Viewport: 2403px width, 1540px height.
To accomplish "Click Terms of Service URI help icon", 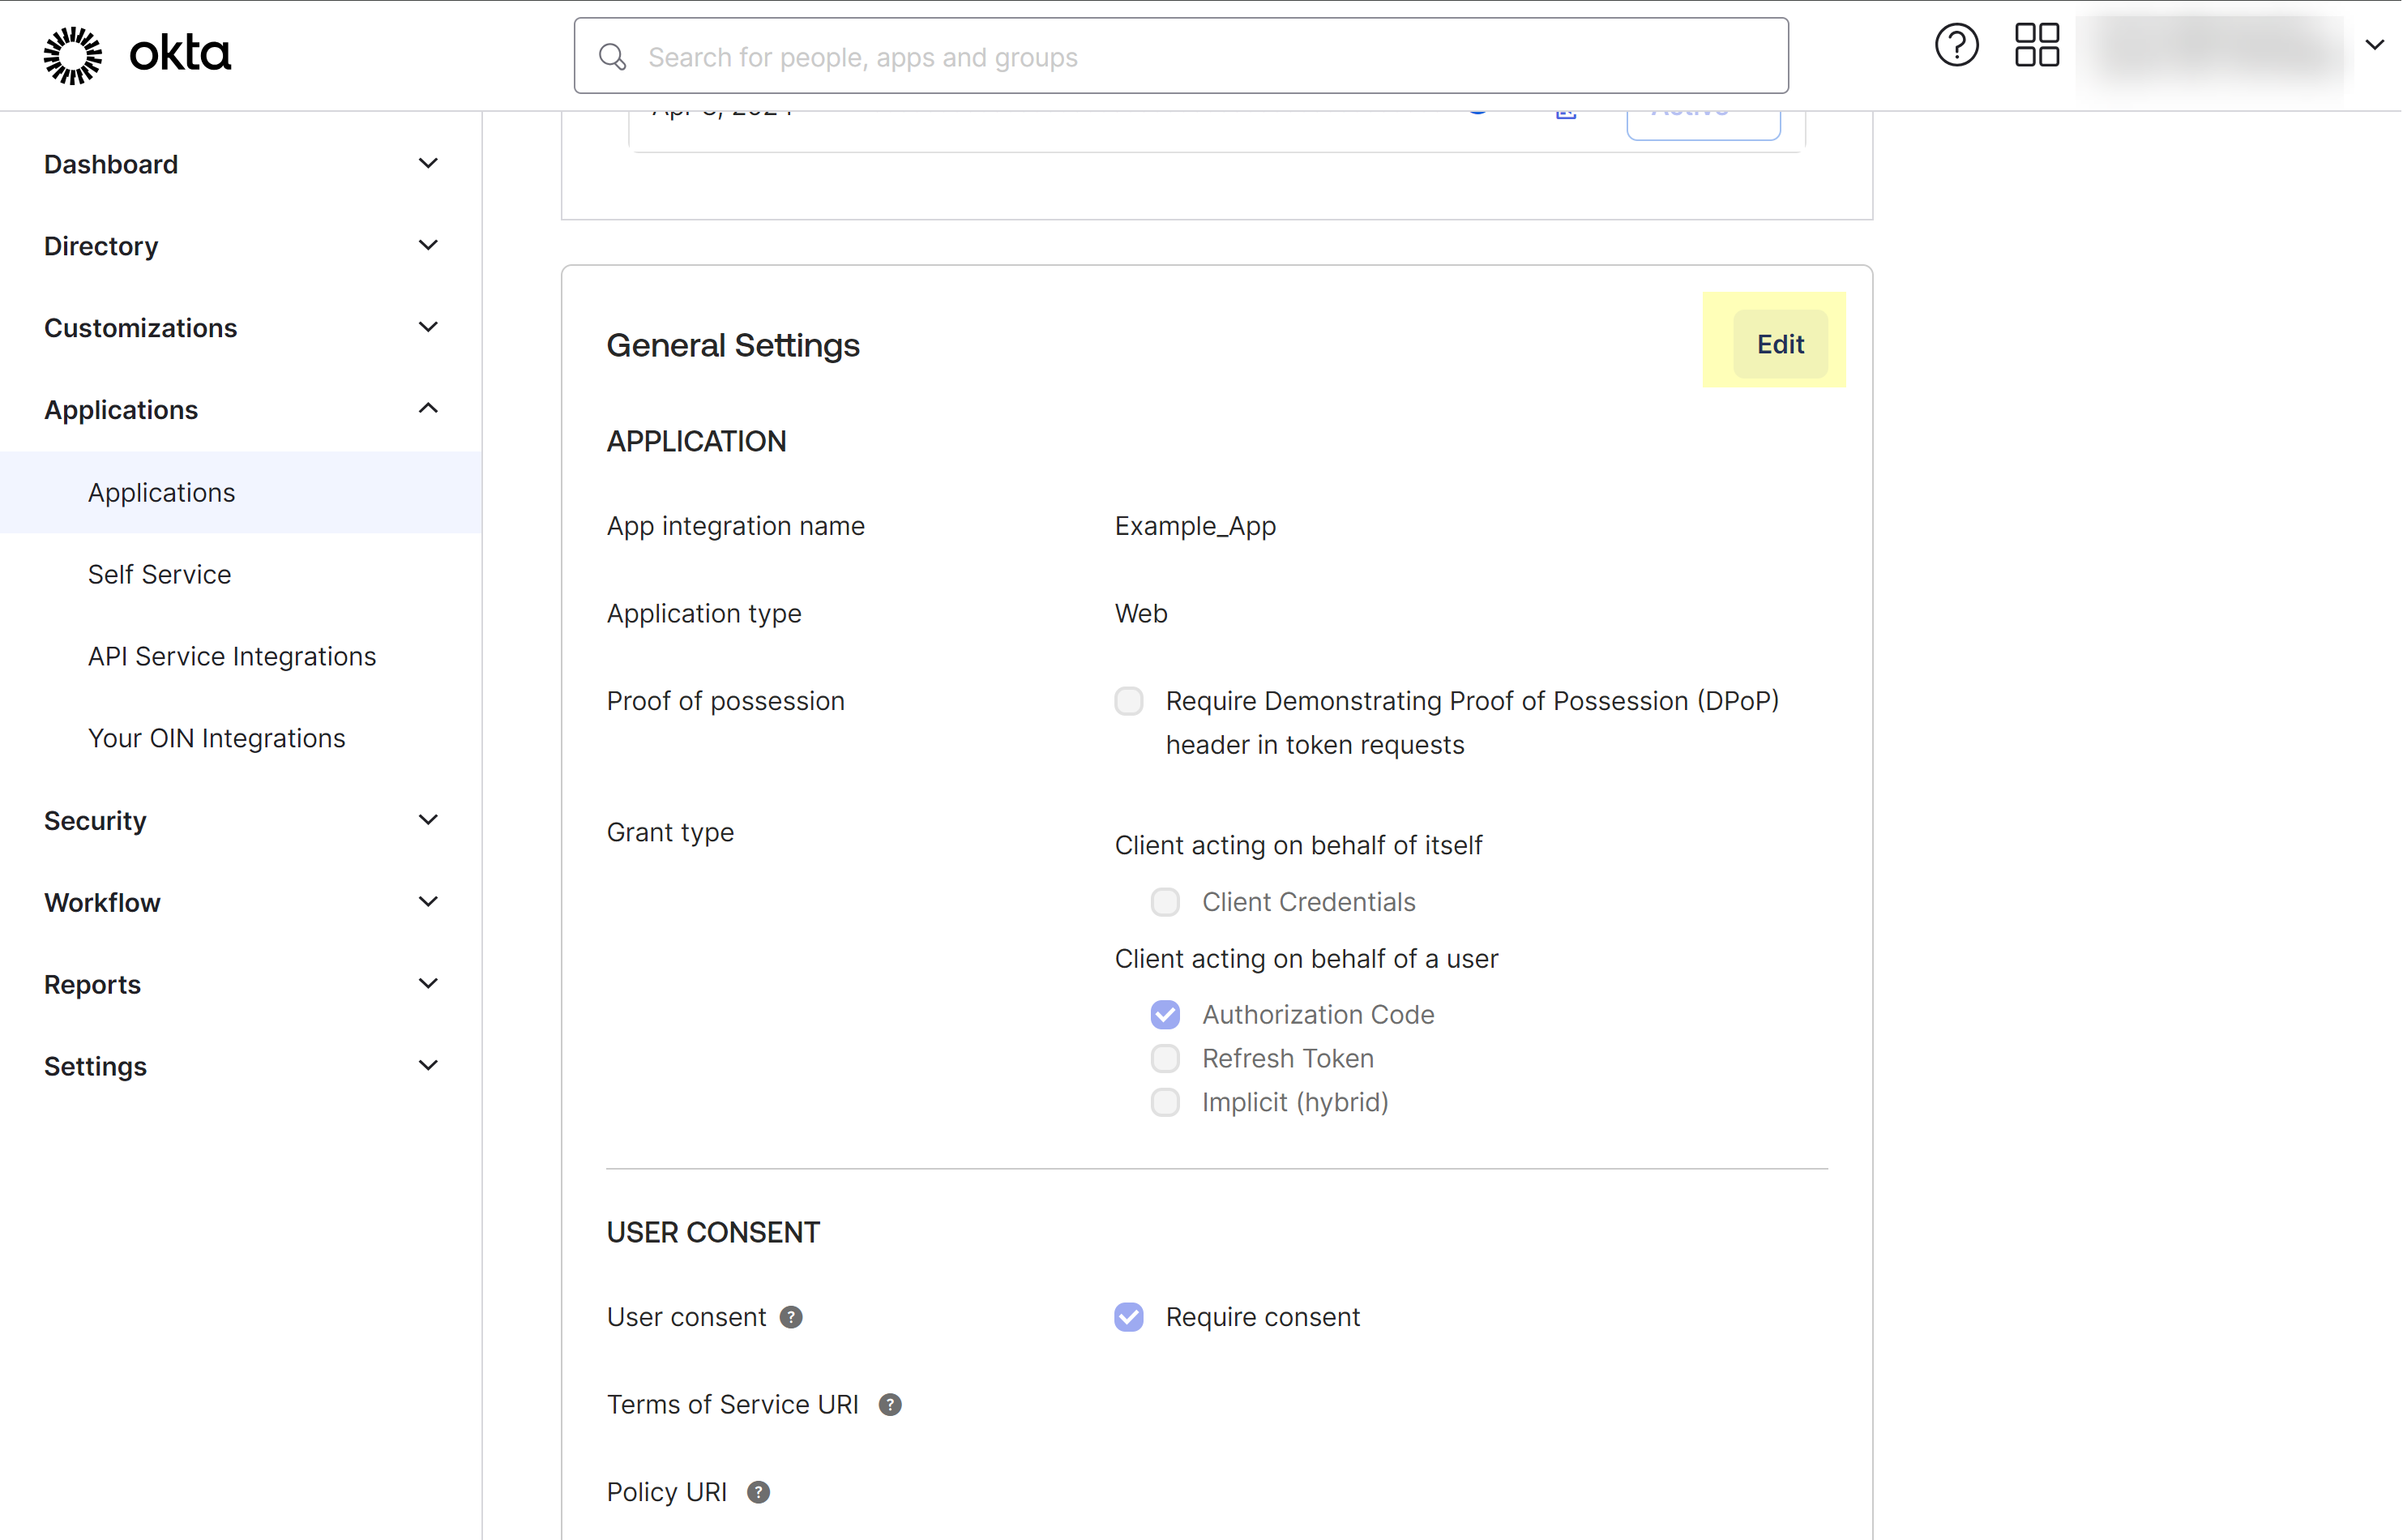I will click(890, 1404).
